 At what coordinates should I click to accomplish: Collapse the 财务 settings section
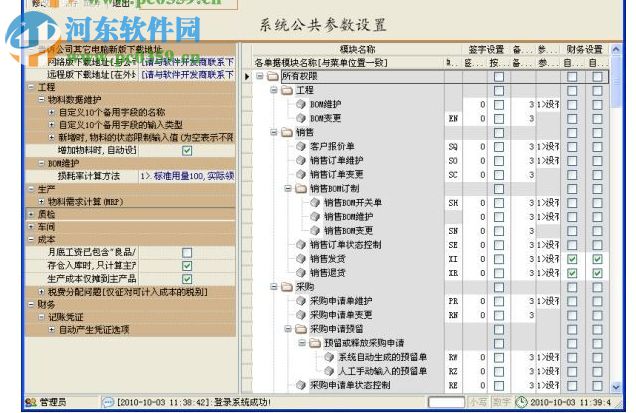[x=31, y=304]
